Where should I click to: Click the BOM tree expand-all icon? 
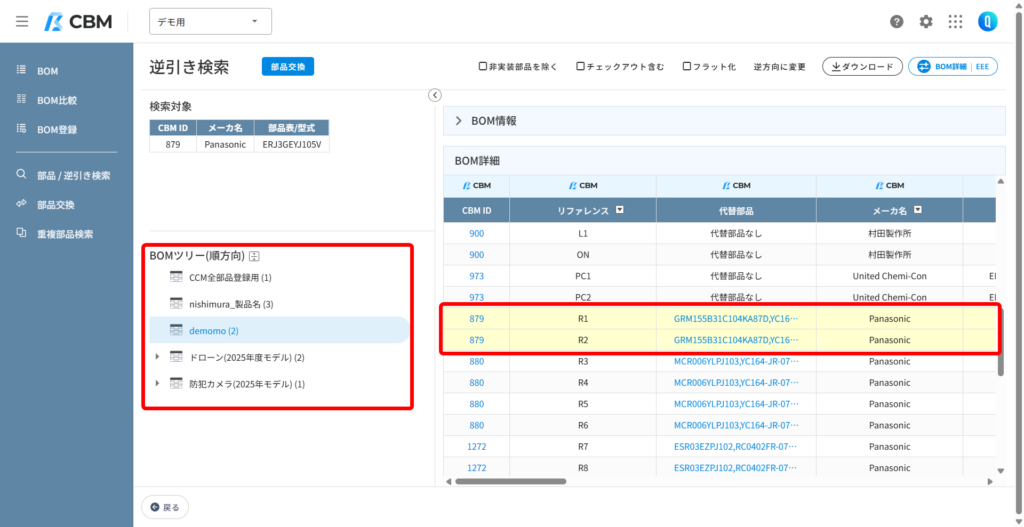[255, 257]
